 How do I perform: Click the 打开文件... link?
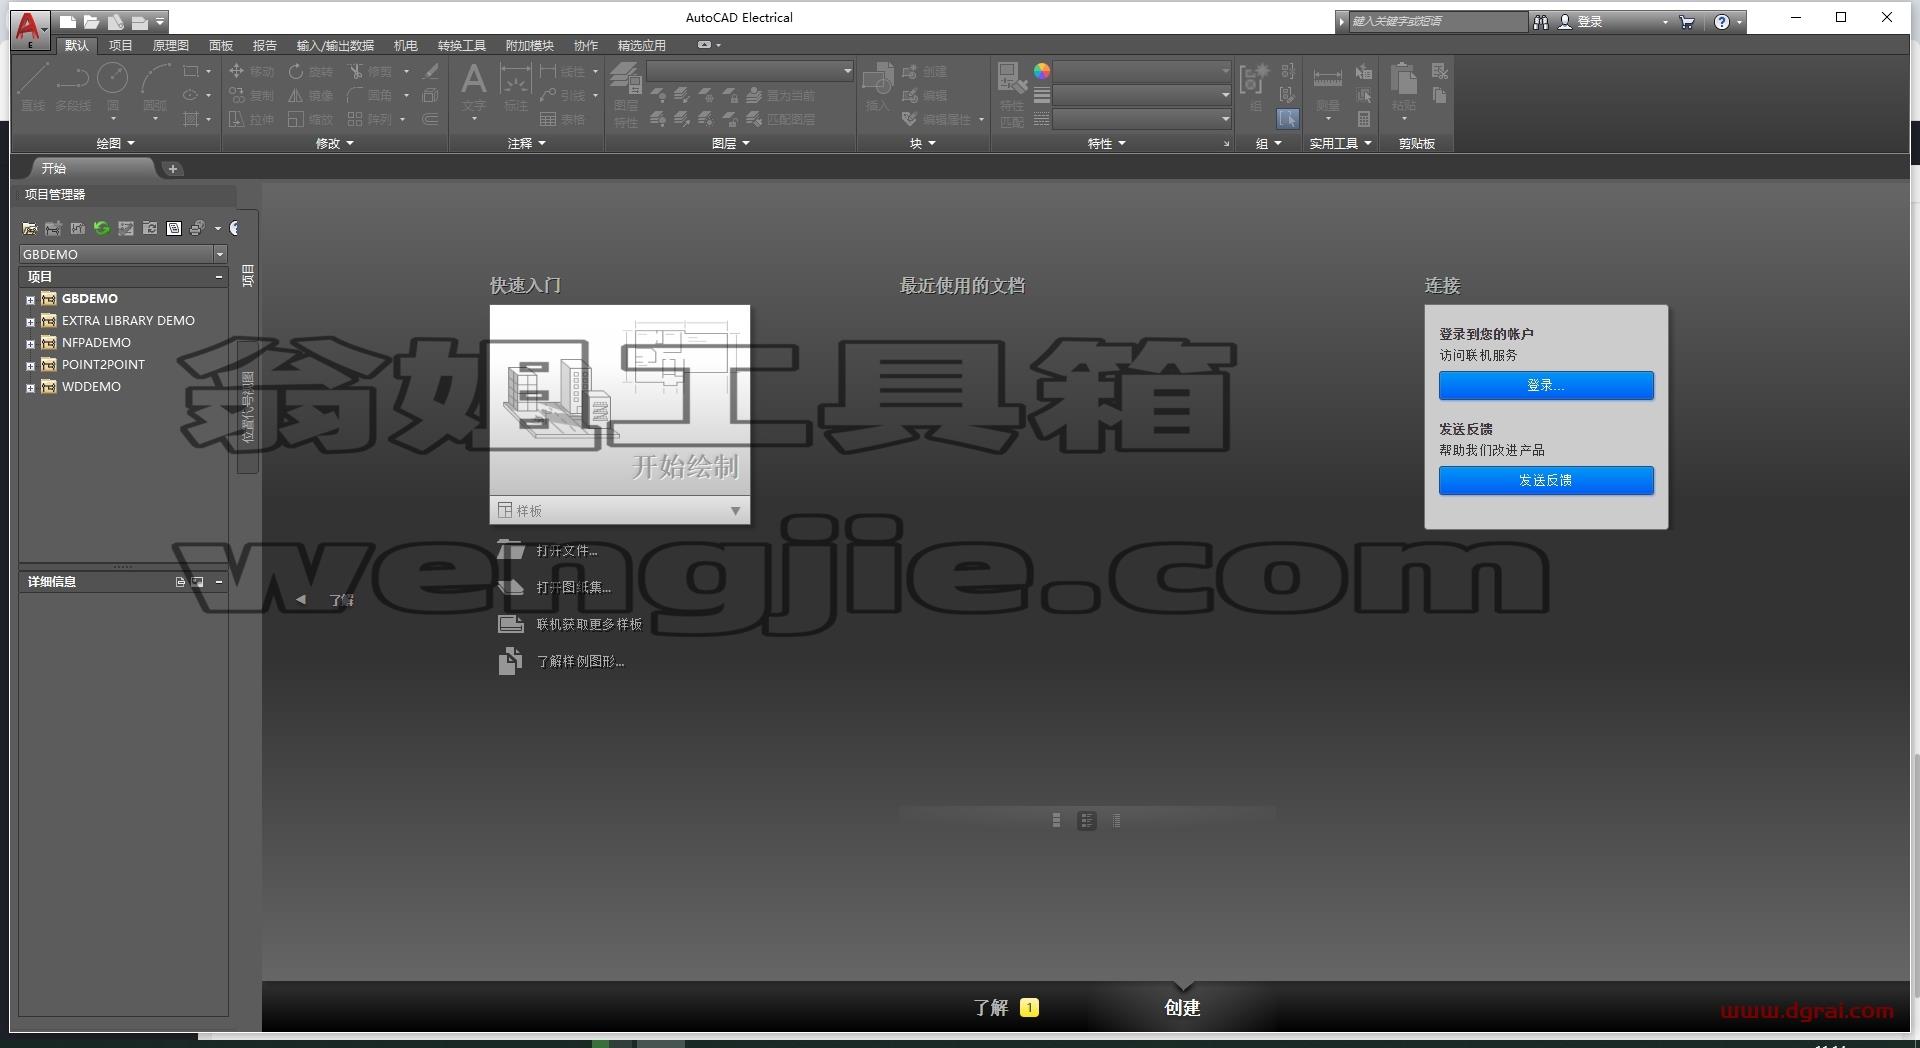(x=566, y=550)
